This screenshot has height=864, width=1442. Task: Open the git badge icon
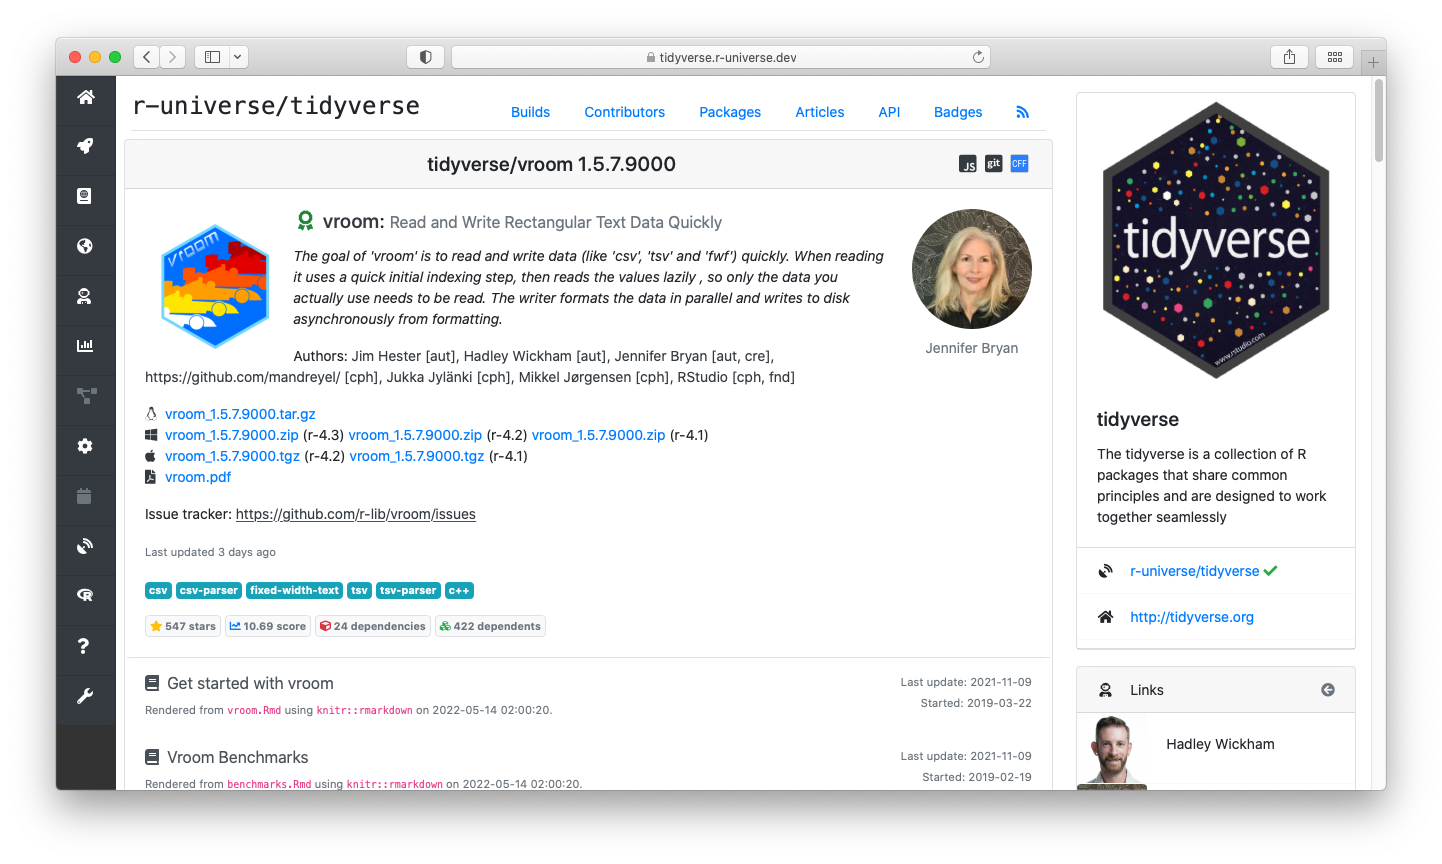tap(993, 164)
